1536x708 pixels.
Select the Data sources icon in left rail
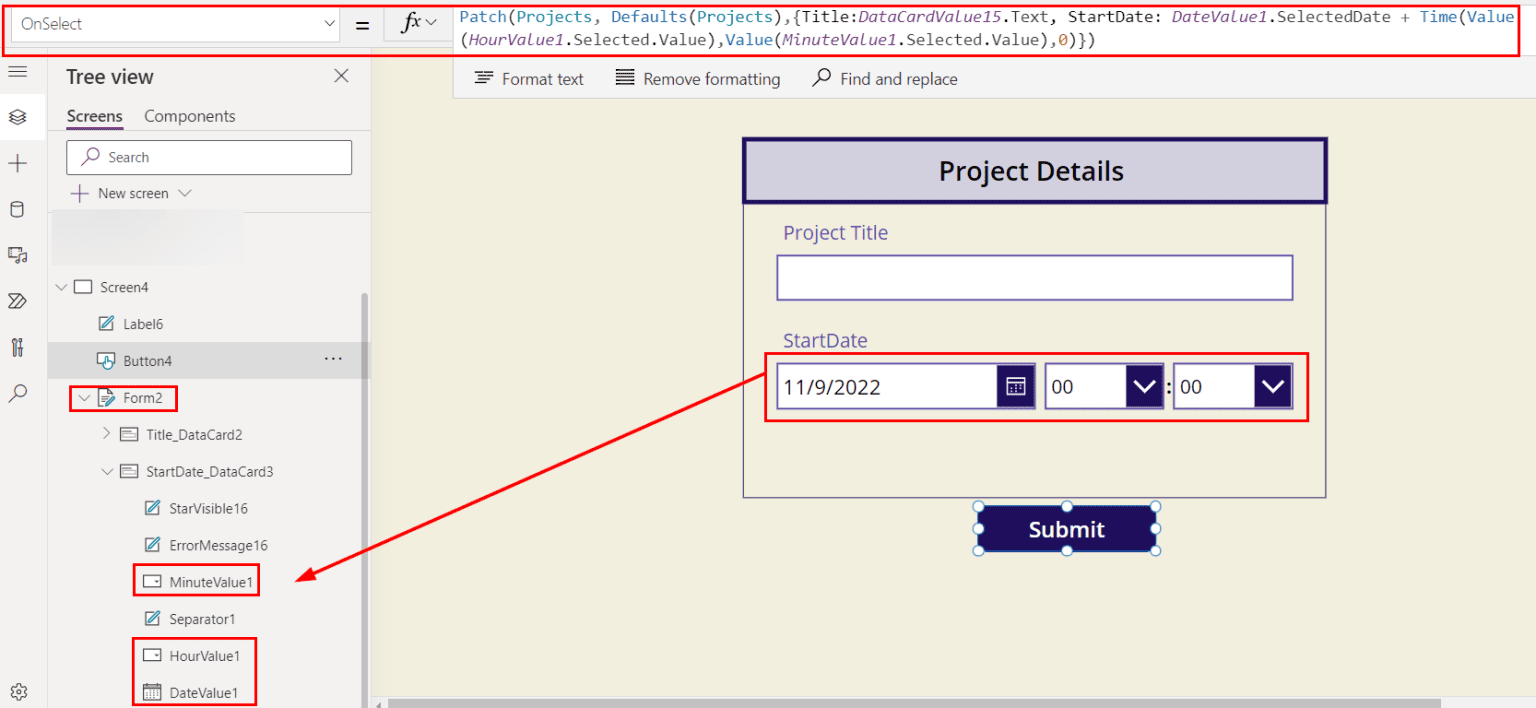click(18, 208)
